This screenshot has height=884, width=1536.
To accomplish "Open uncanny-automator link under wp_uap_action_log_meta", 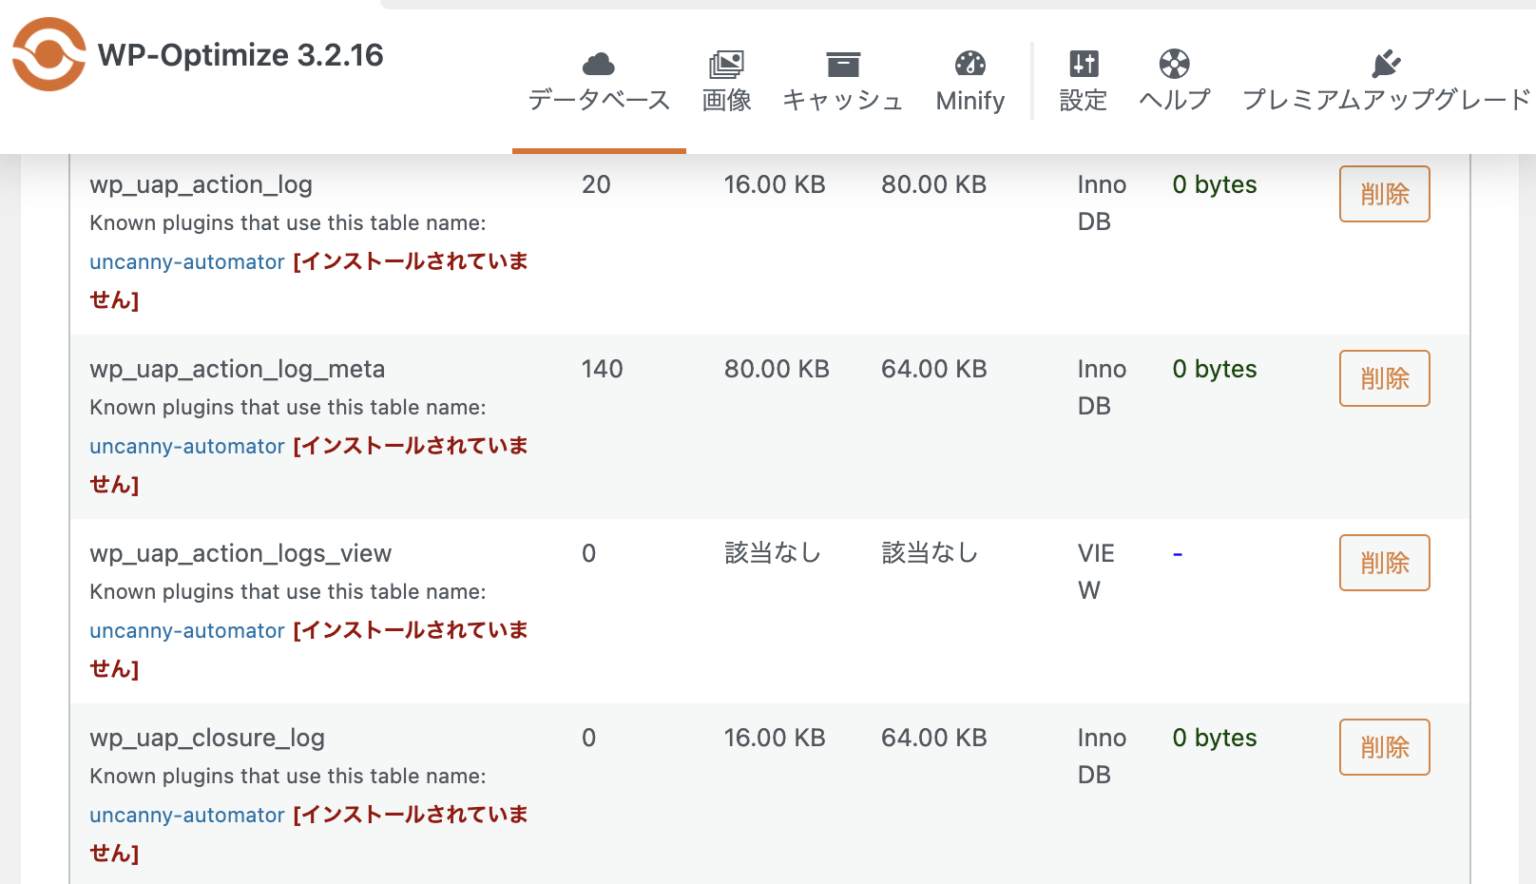I will point(186,446).
